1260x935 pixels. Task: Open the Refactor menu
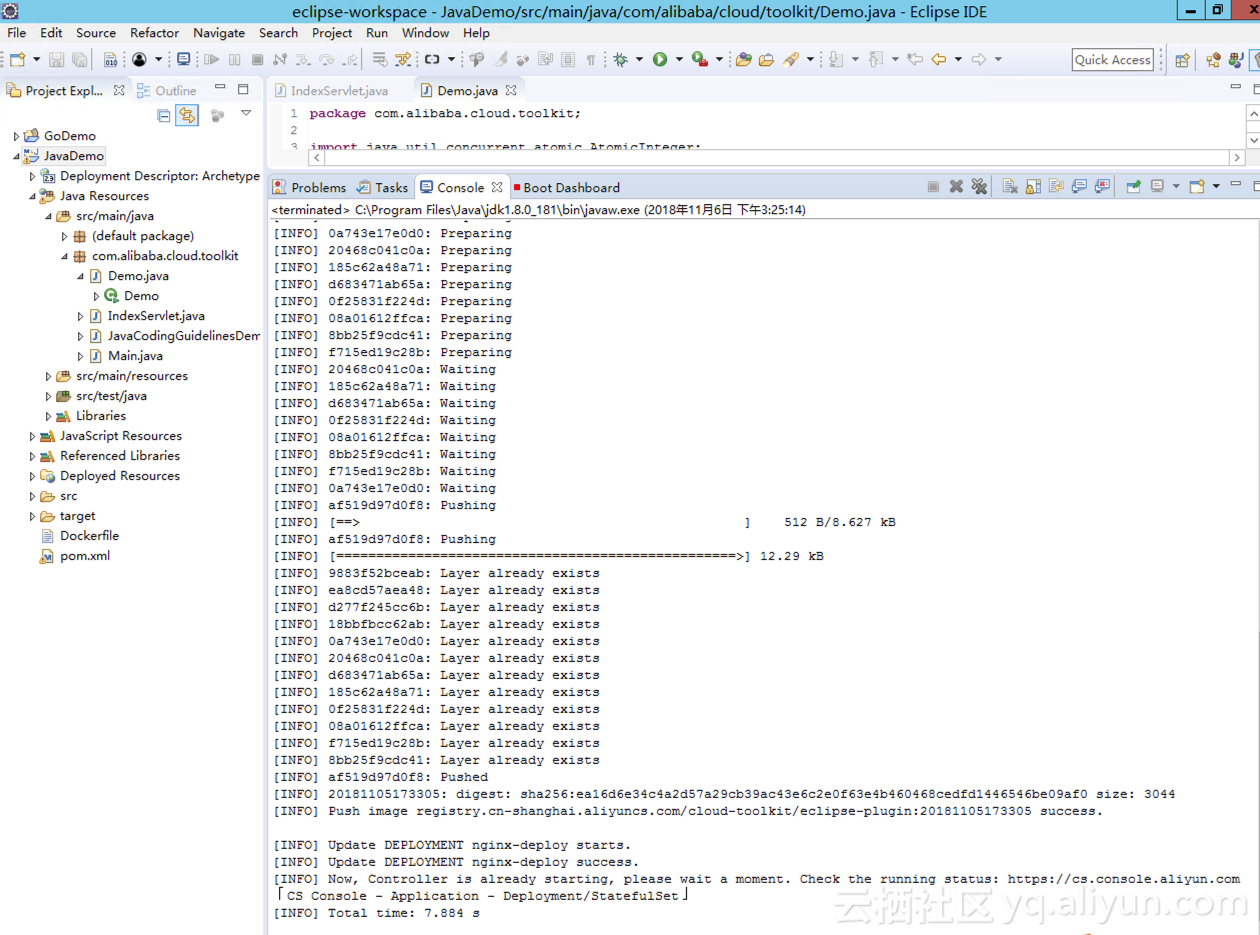[155, 33]
